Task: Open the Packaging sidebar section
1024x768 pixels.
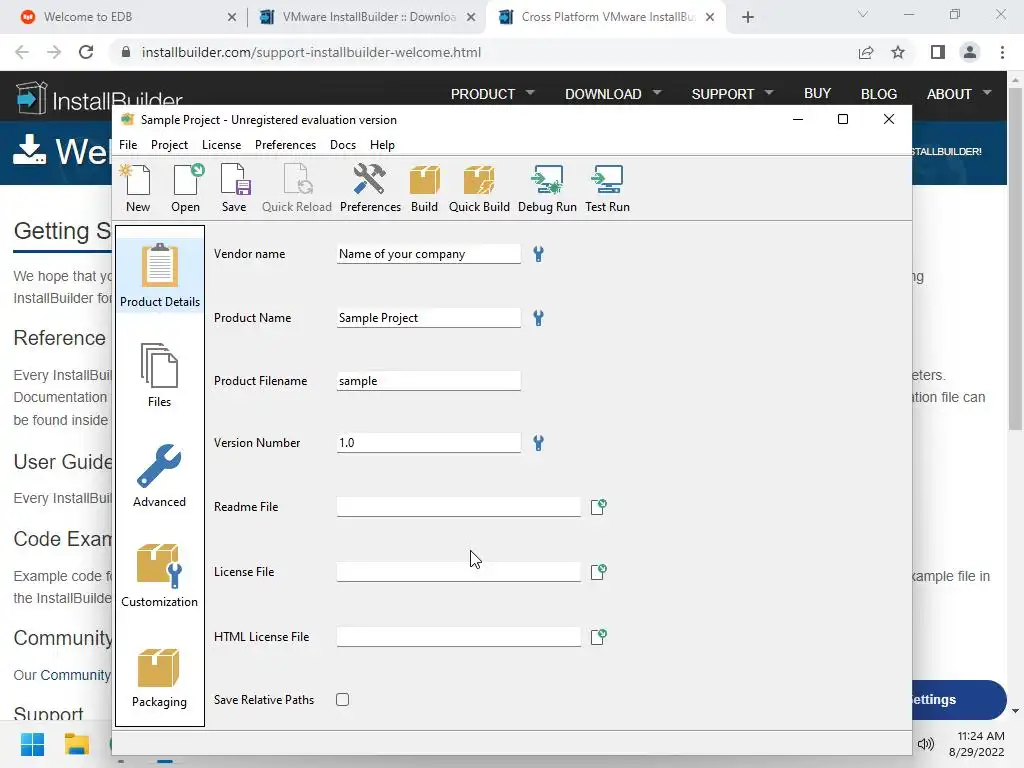Action: click(x=159, y=677)
